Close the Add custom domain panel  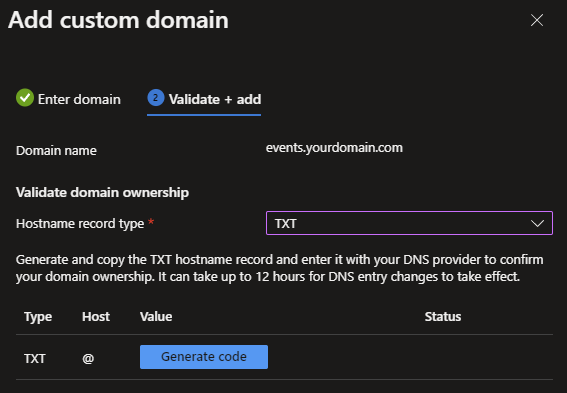[537, 20]
